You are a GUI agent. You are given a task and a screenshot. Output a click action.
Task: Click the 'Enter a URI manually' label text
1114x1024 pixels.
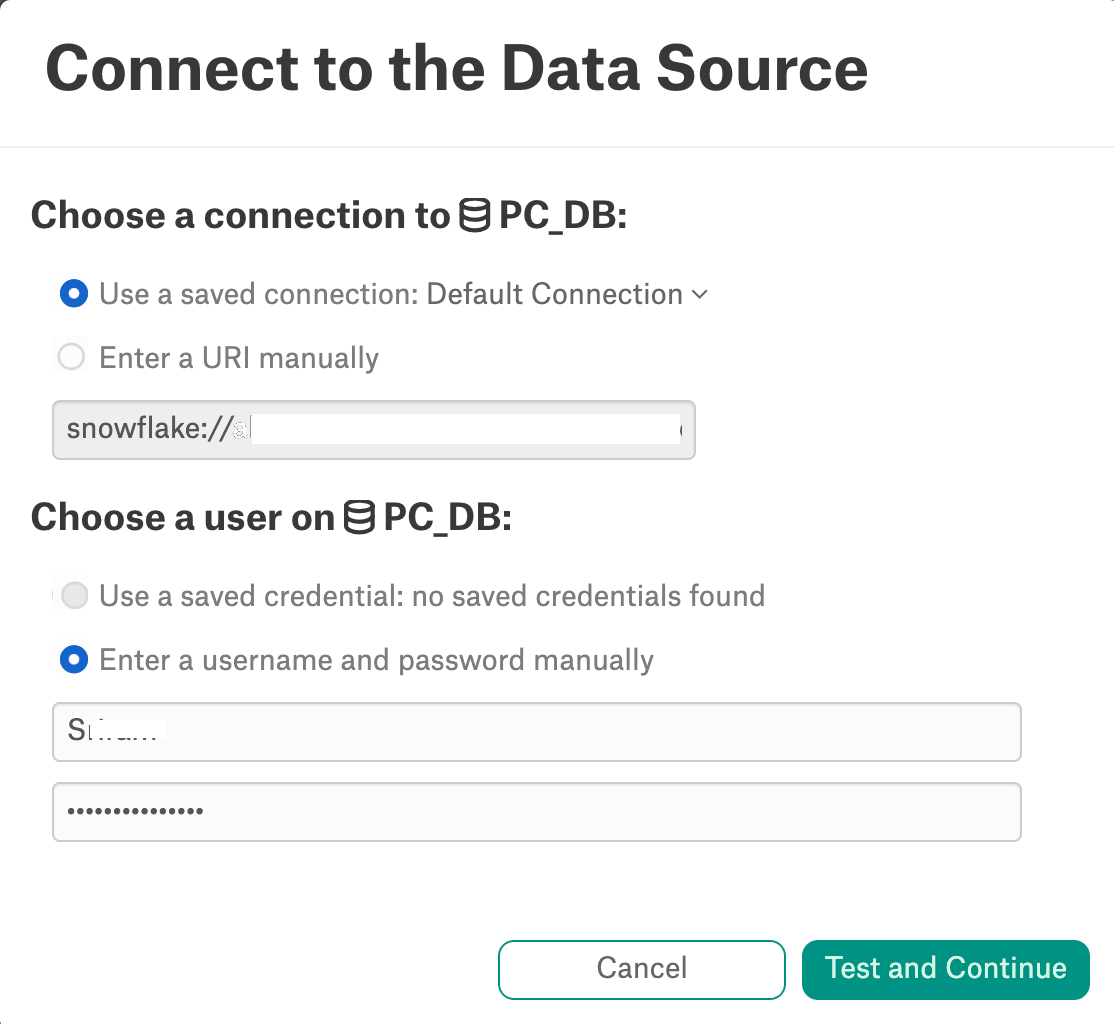(x=239, y=357)
